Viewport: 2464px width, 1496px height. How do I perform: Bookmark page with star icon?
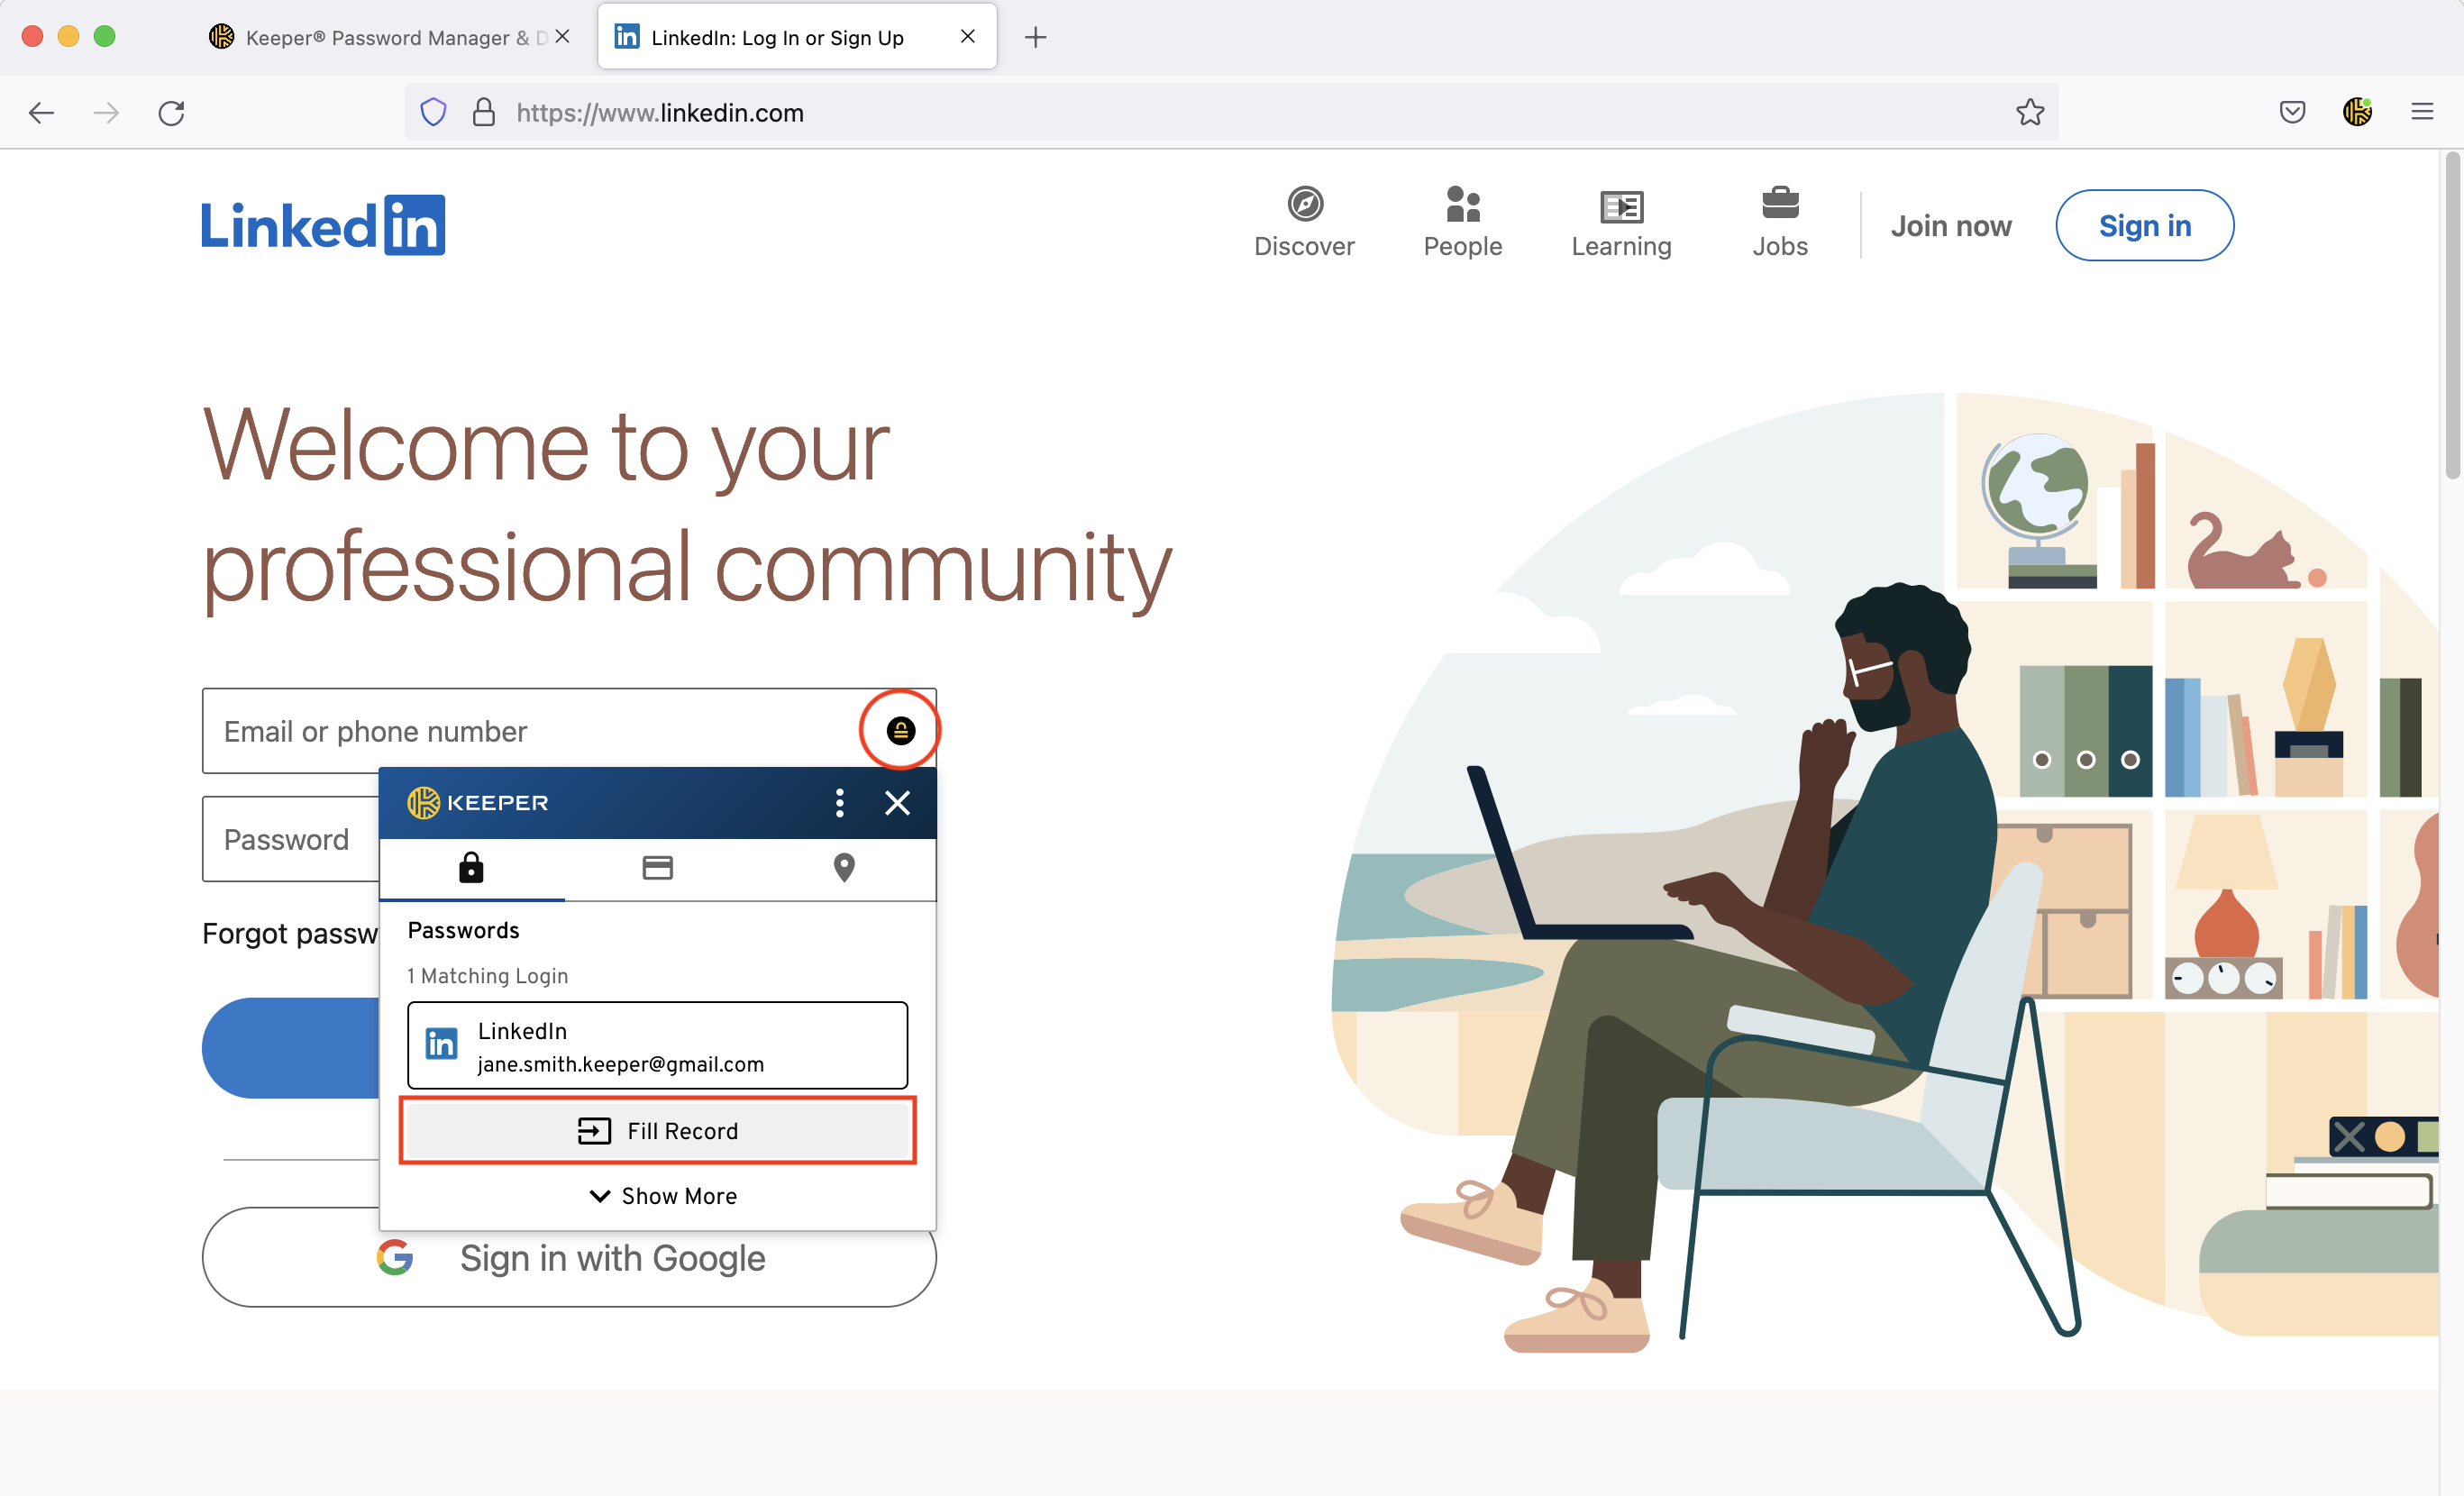(2029, 112)
